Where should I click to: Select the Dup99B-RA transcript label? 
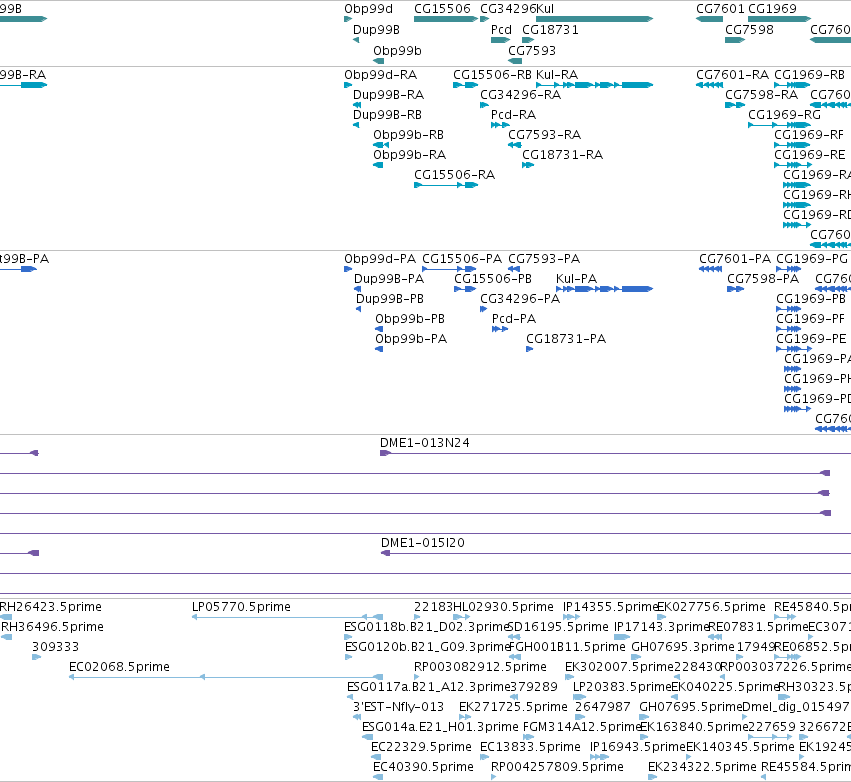point(388,95)
